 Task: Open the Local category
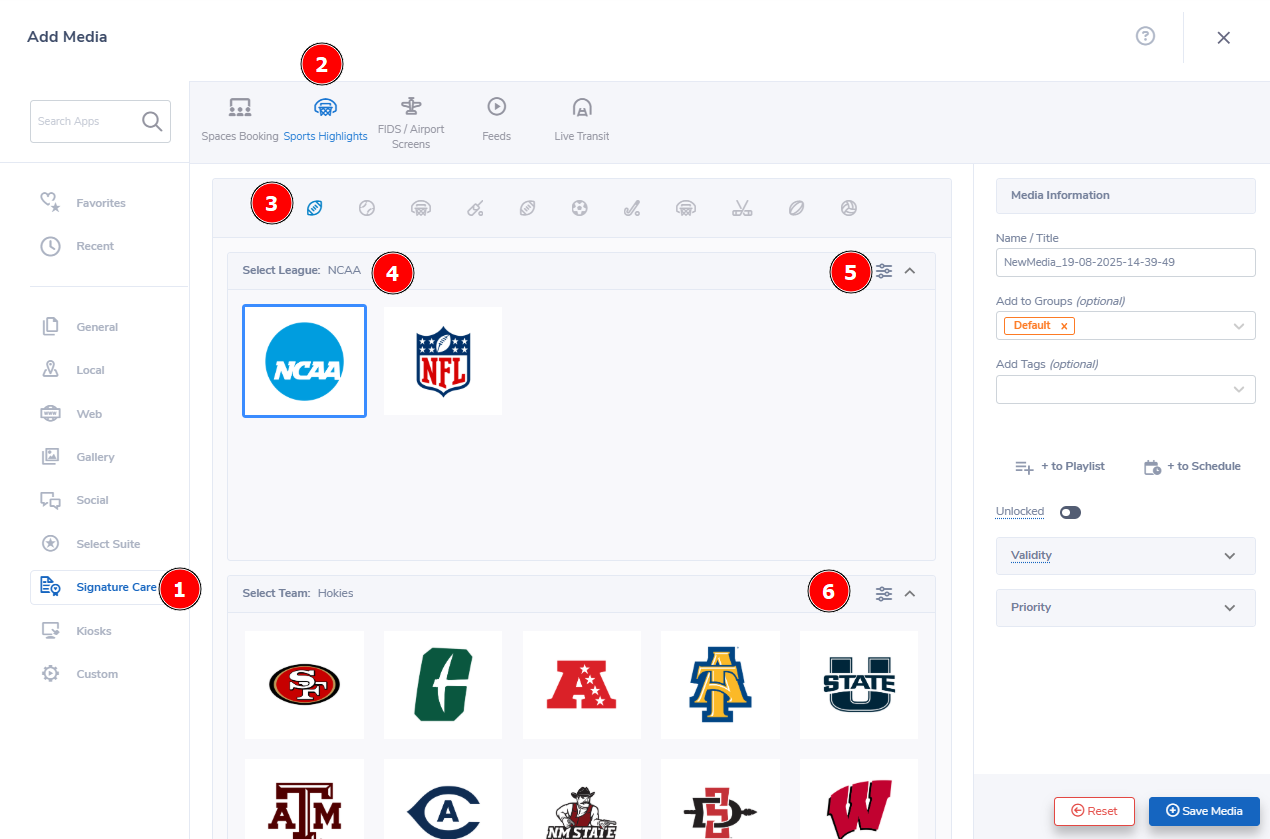[x=73, y=370]
